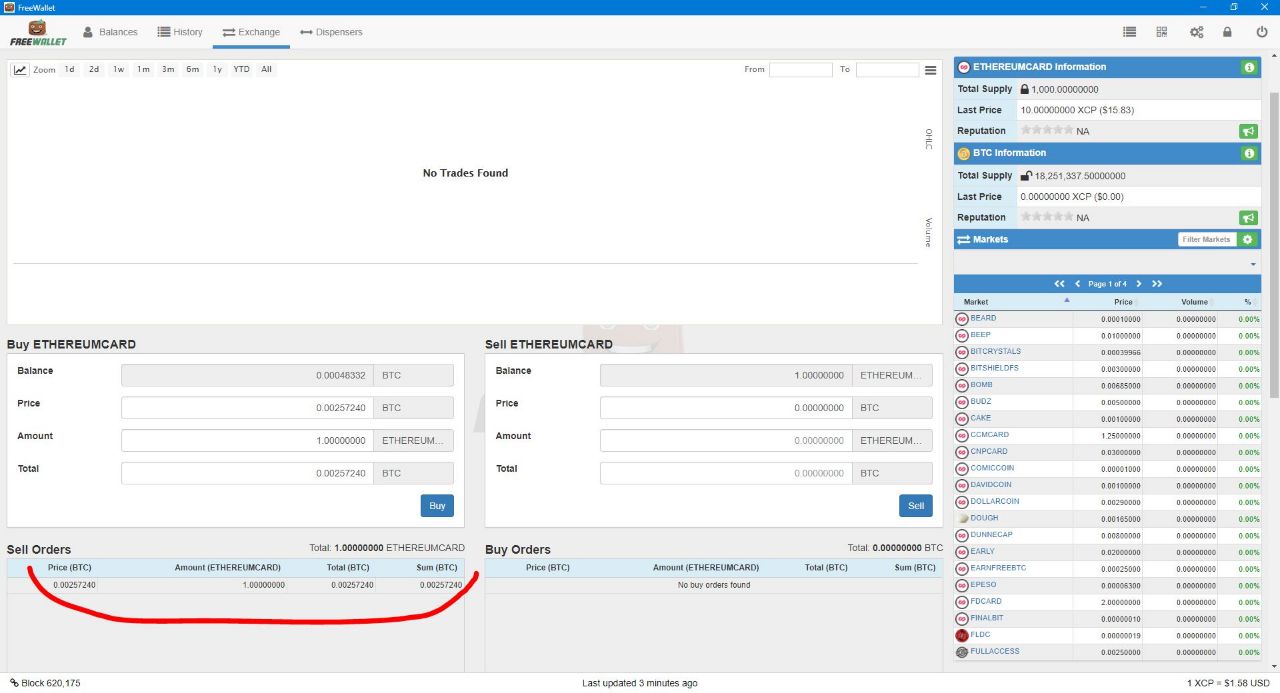
Task: Switch to Balances tab
Action: [x=110, y=32]
